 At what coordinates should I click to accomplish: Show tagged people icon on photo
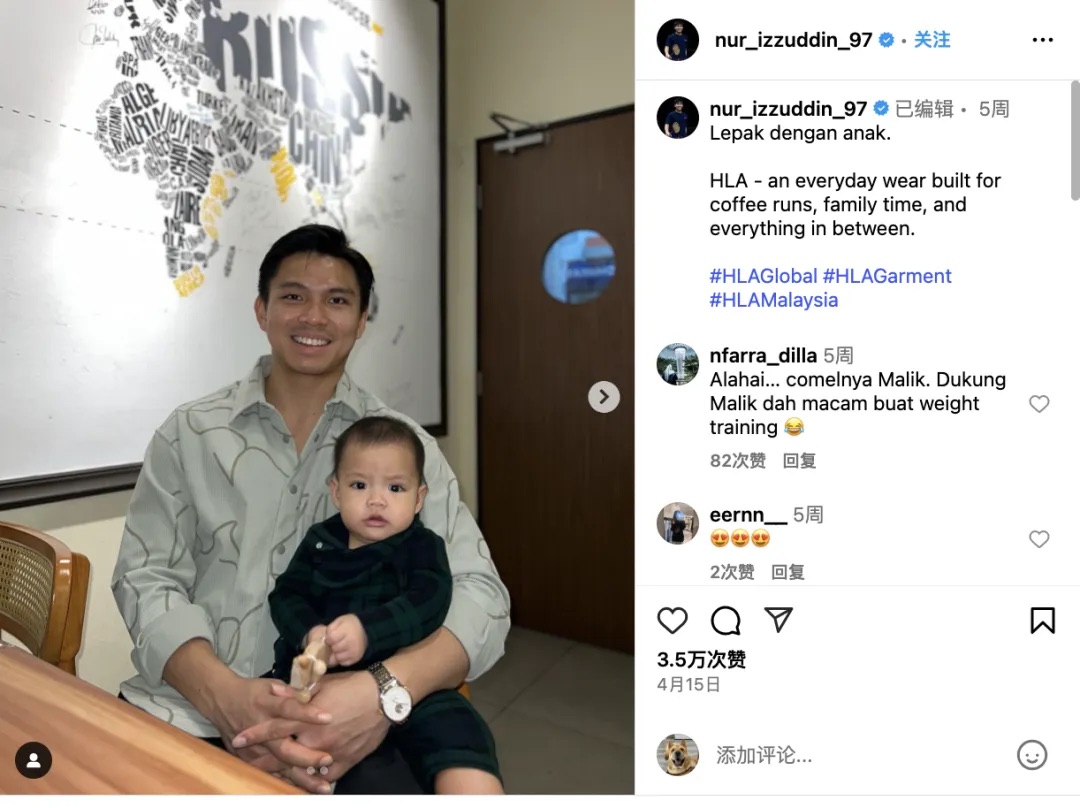pos(33,760)
